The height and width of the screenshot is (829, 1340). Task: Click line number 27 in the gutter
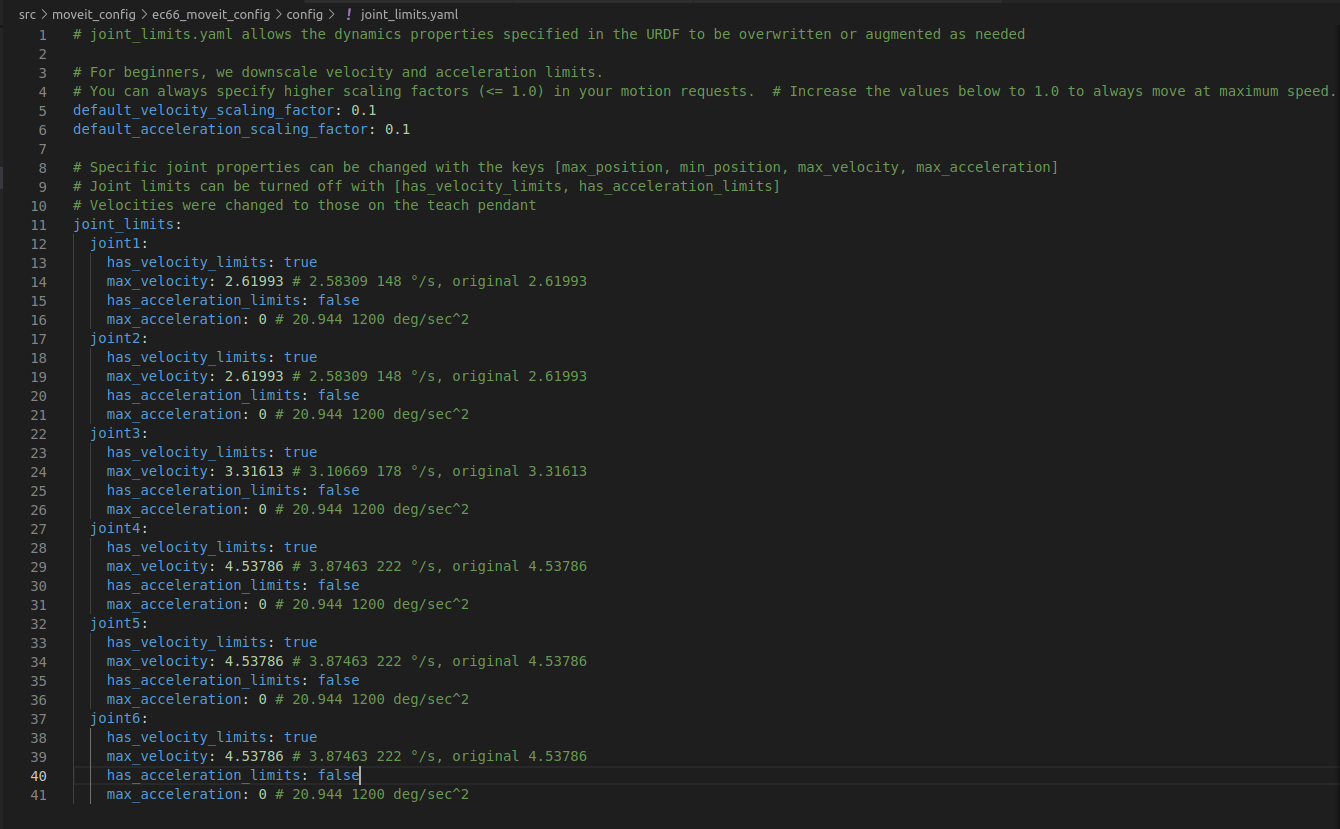39,529
